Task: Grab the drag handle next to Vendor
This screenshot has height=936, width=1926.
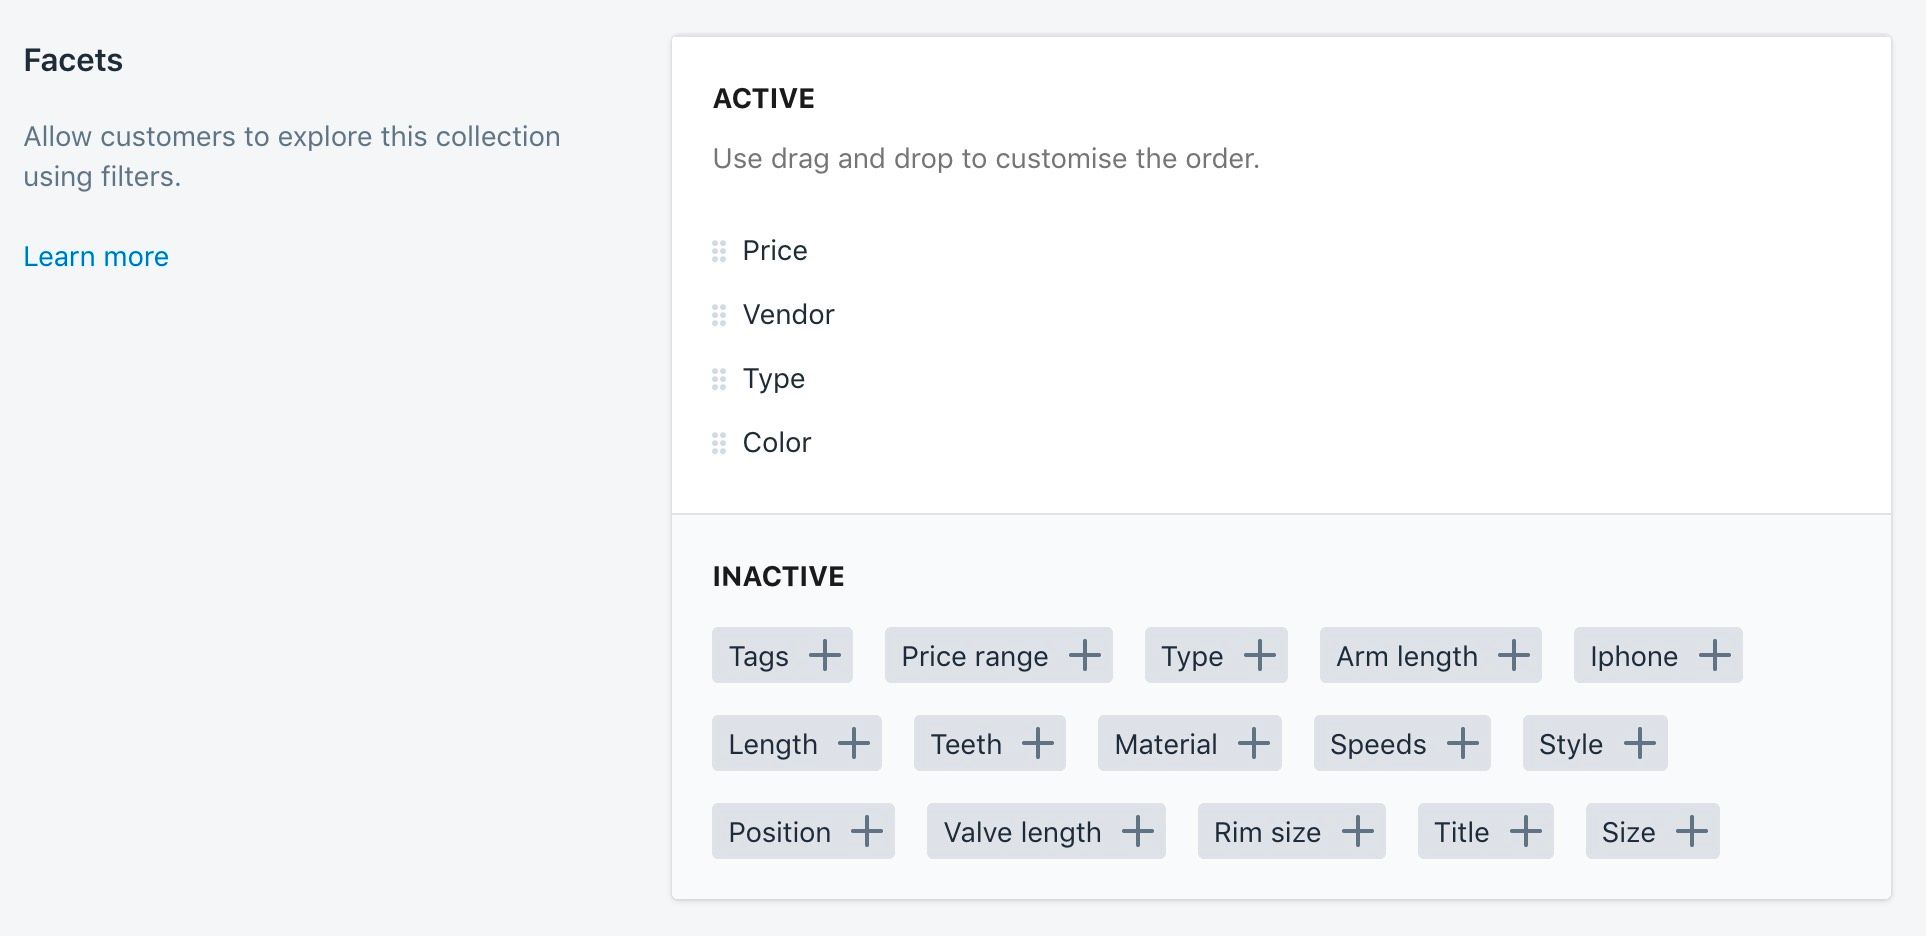Action: (718, 315)
